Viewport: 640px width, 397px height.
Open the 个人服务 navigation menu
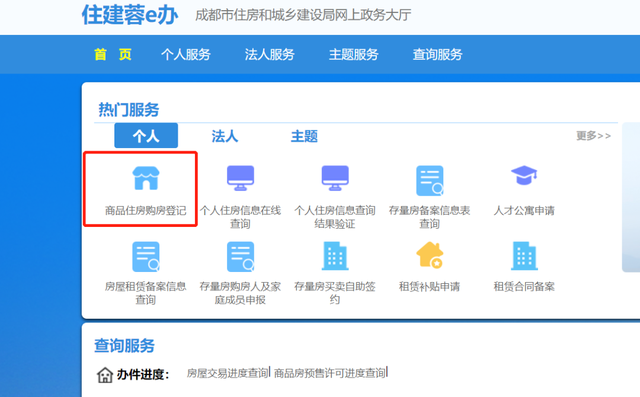coord(186,54)
